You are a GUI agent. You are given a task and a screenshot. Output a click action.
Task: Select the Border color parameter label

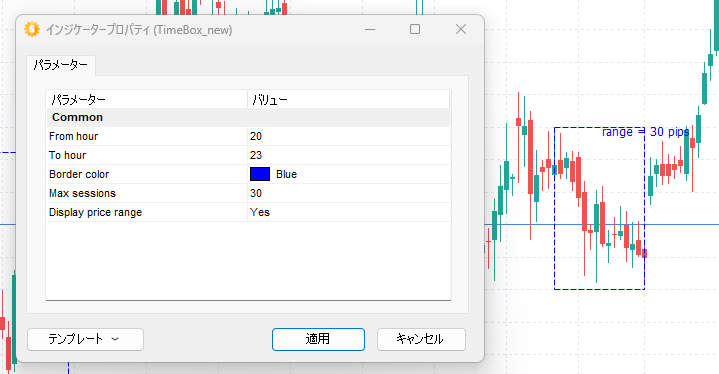(x=79, y=174)
